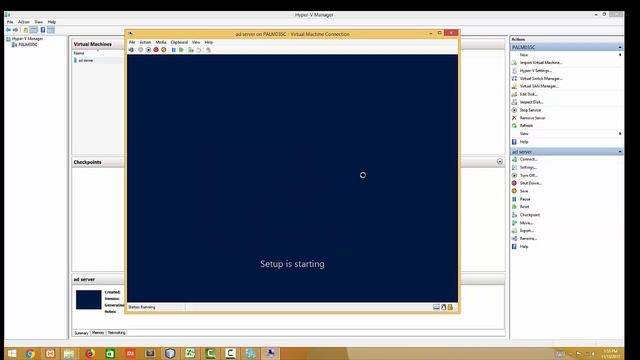Click Checkpoint action in Actions pane
This screenshot has height=360, width=640.
pyautogui.click(x=530, y=215)
